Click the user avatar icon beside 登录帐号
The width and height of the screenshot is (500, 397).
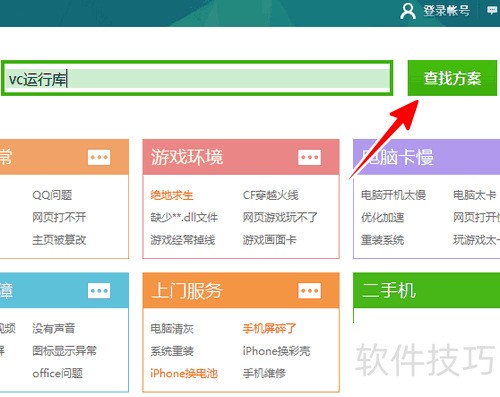tap(408, 11)
